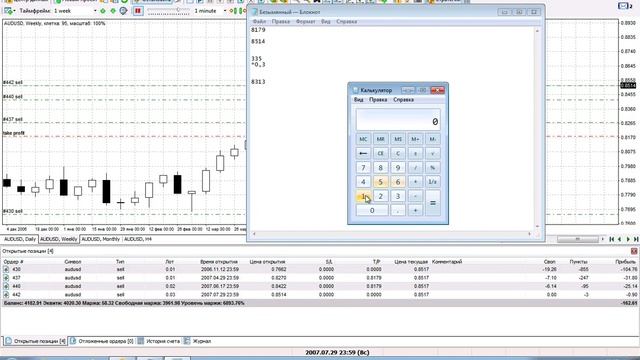The width and height of the screenshot is (640, 360).
Task: Open calculator 'Справка' menu
Action: tap(403, 100)
